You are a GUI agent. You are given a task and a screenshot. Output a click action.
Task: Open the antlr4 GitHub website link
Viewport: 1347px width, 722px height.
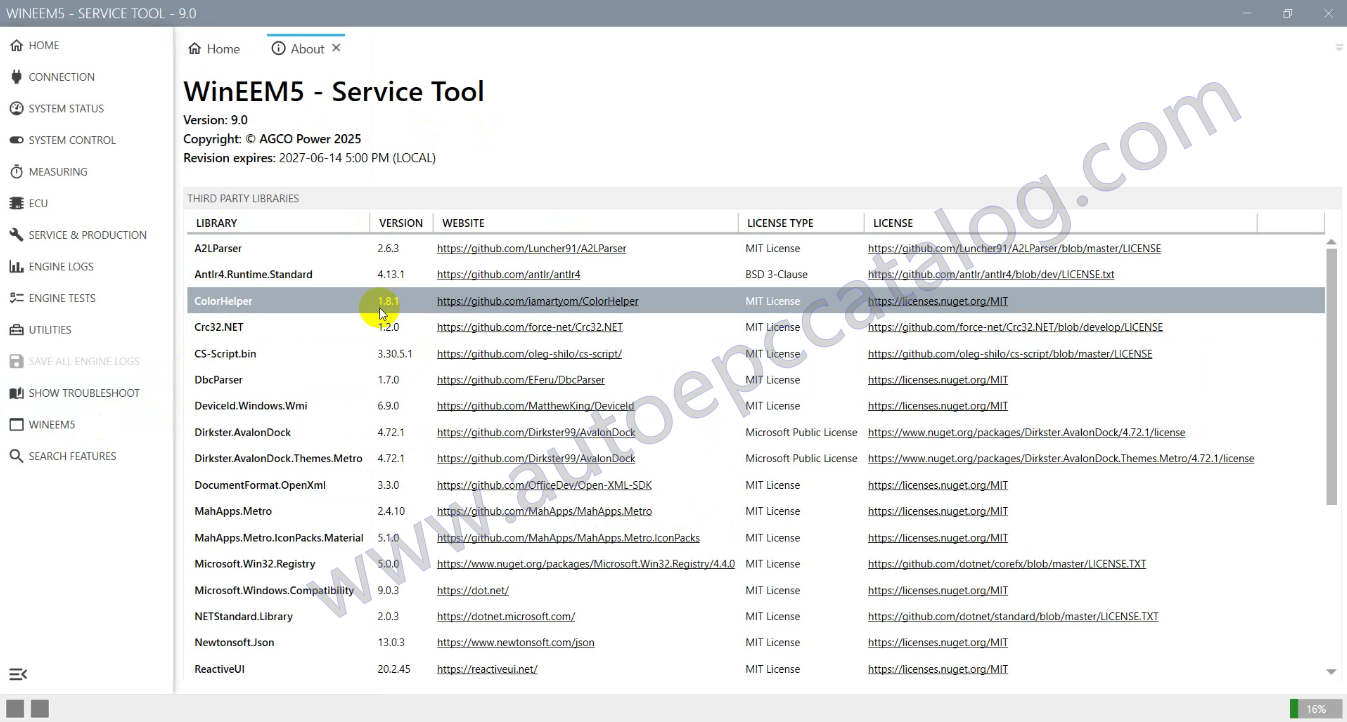tap(508, 274)
